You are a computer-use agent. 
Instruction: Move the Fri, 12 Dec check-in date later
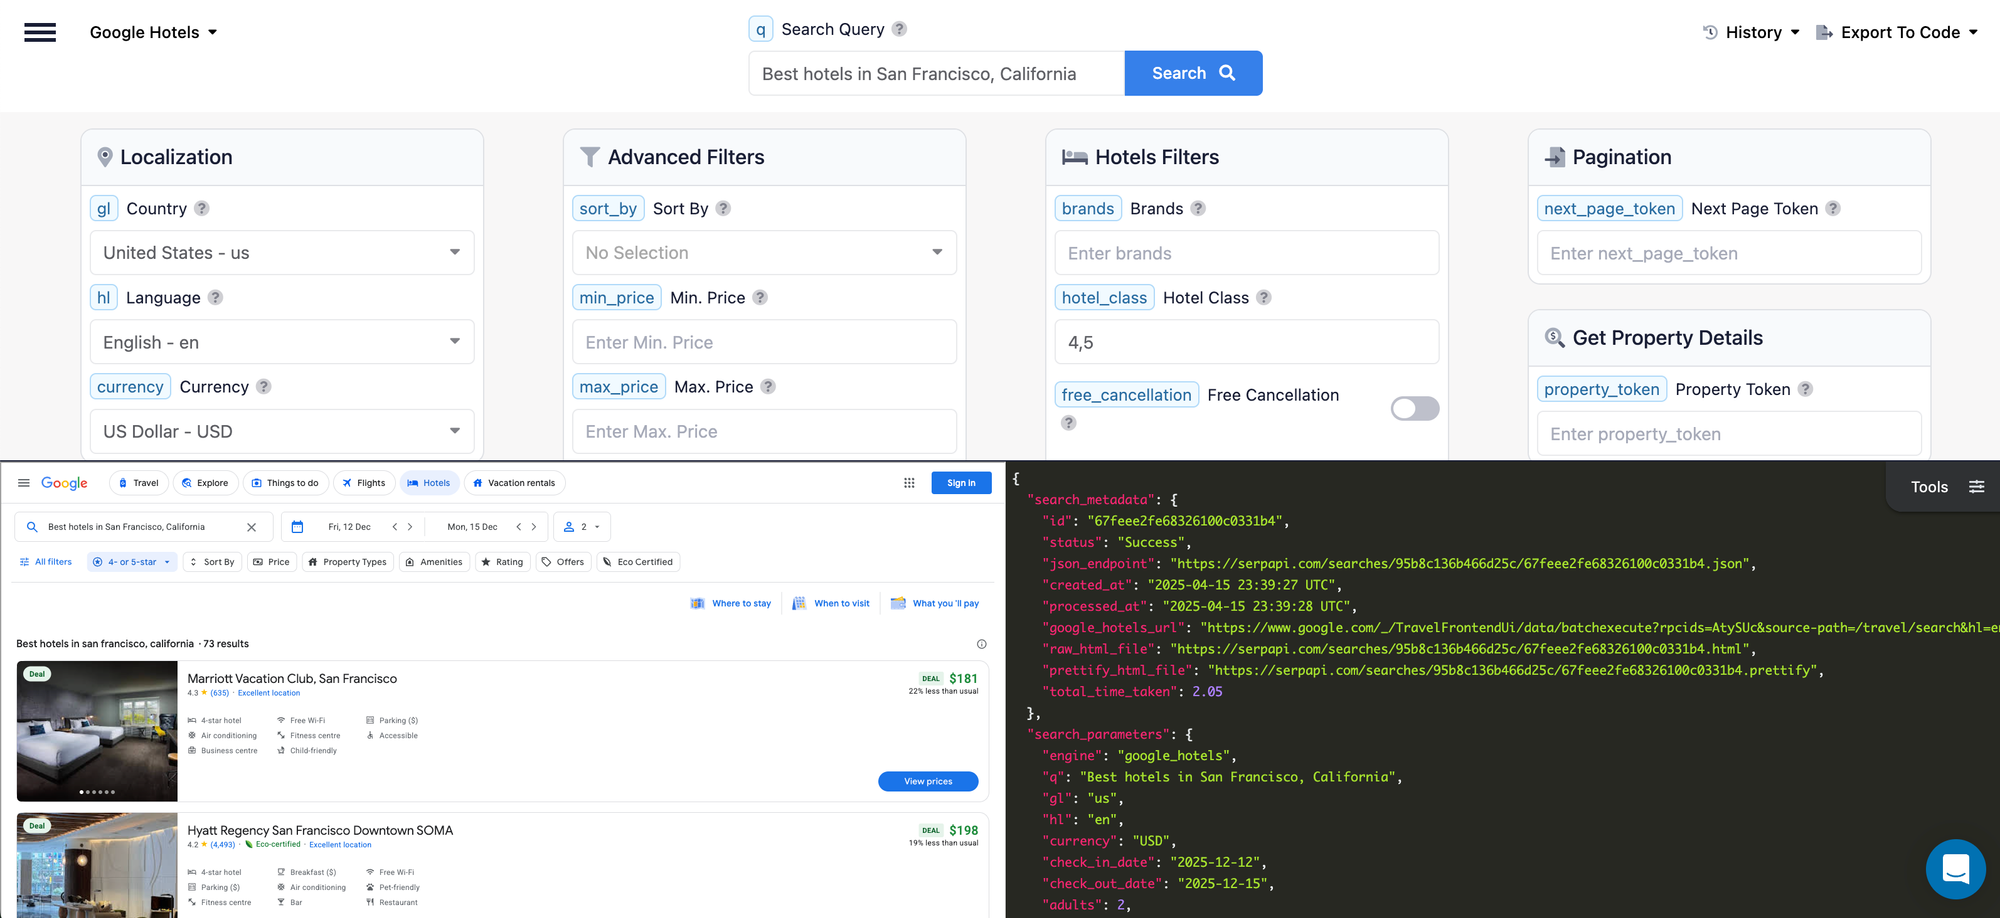click(410, 527)
